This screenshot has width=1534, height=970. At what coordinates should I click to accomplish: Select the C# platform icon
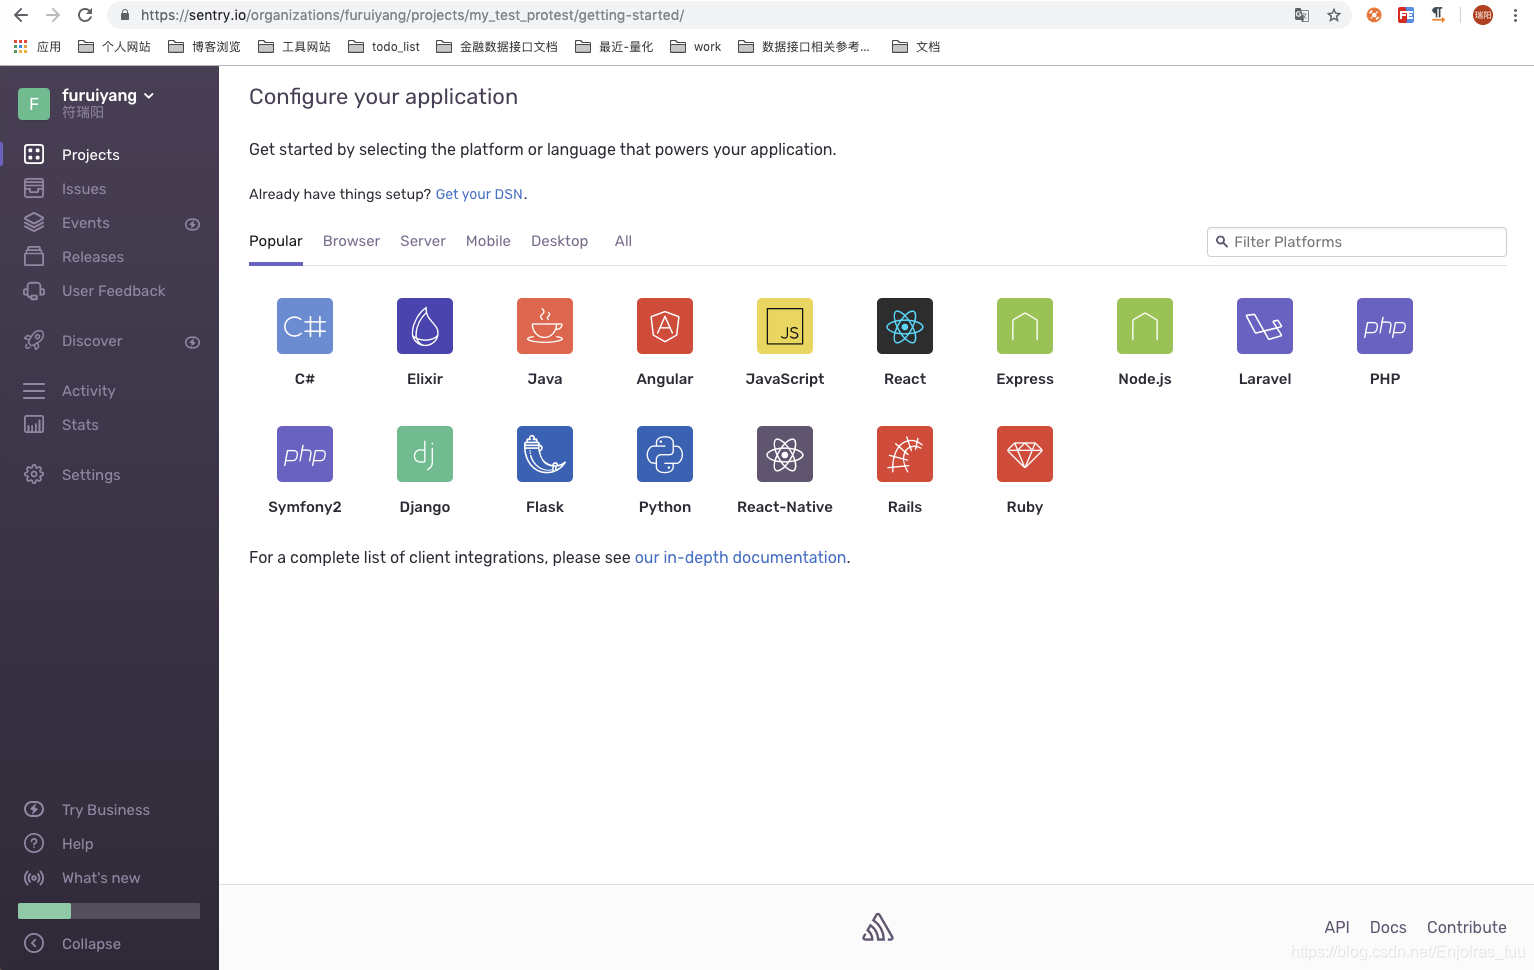pos(305,326)
